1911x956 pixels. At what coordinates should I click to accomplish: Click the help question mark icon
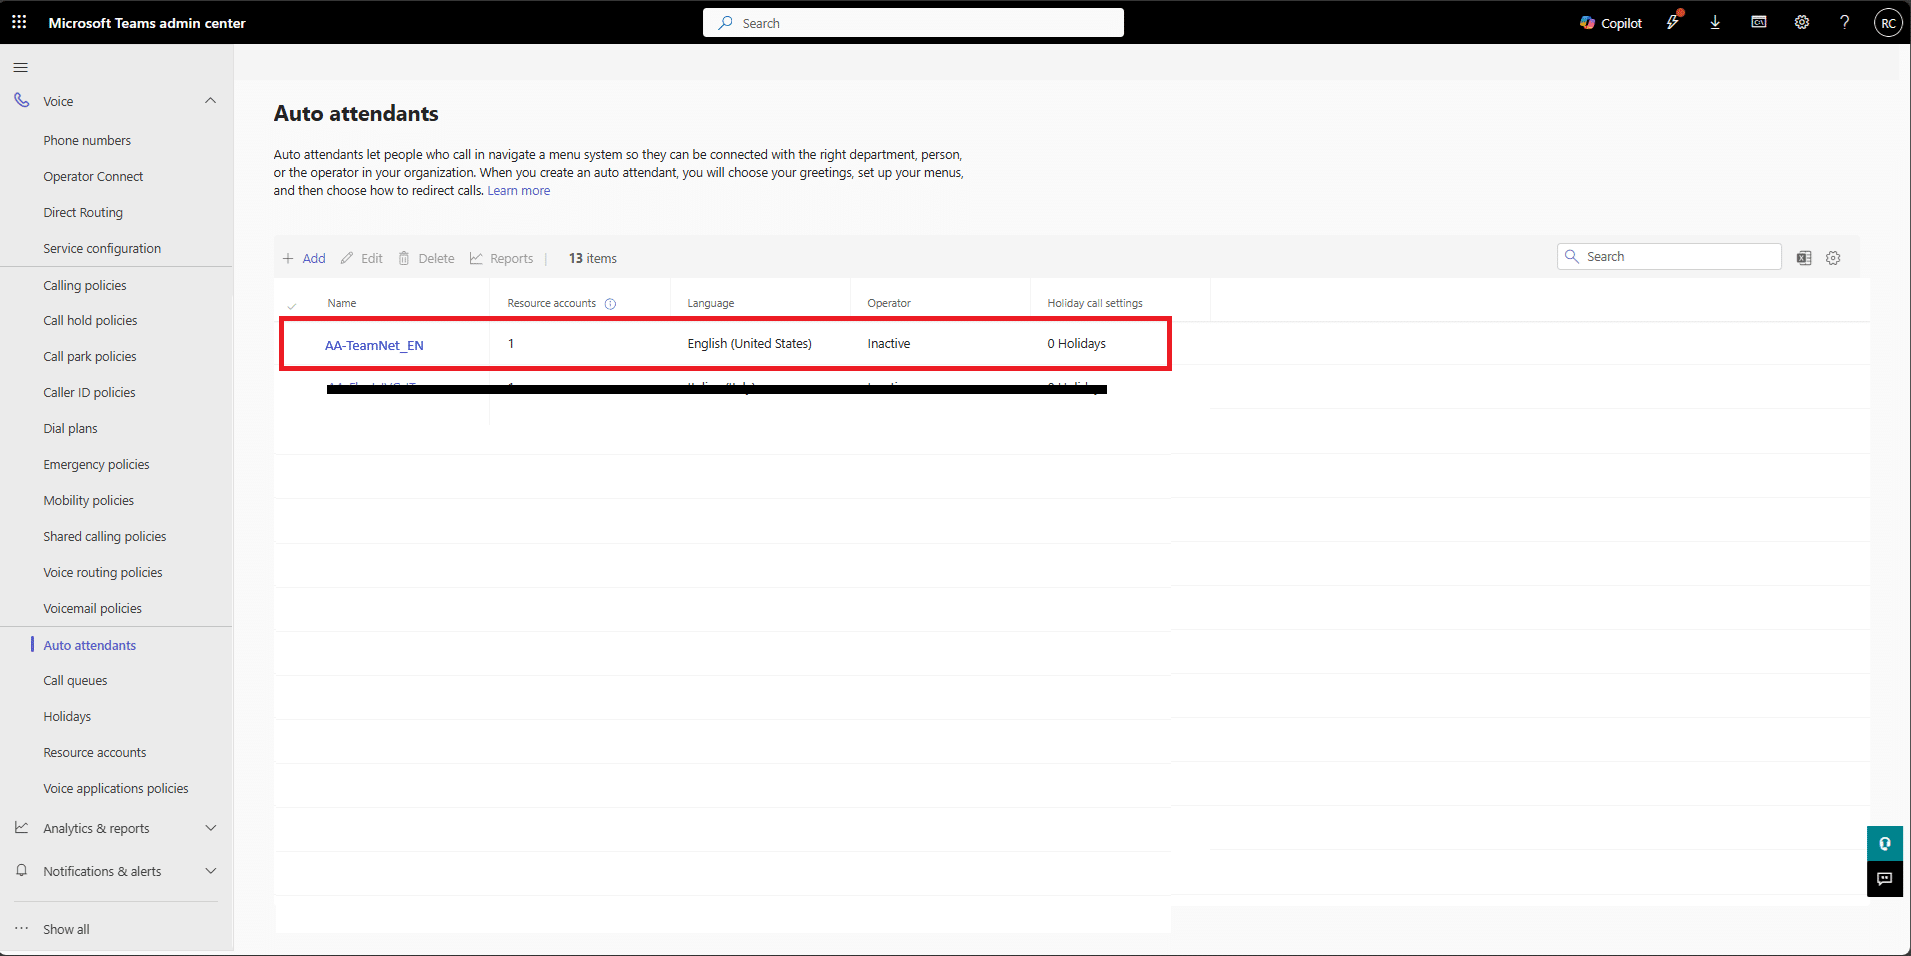(x=1844, y=23)
